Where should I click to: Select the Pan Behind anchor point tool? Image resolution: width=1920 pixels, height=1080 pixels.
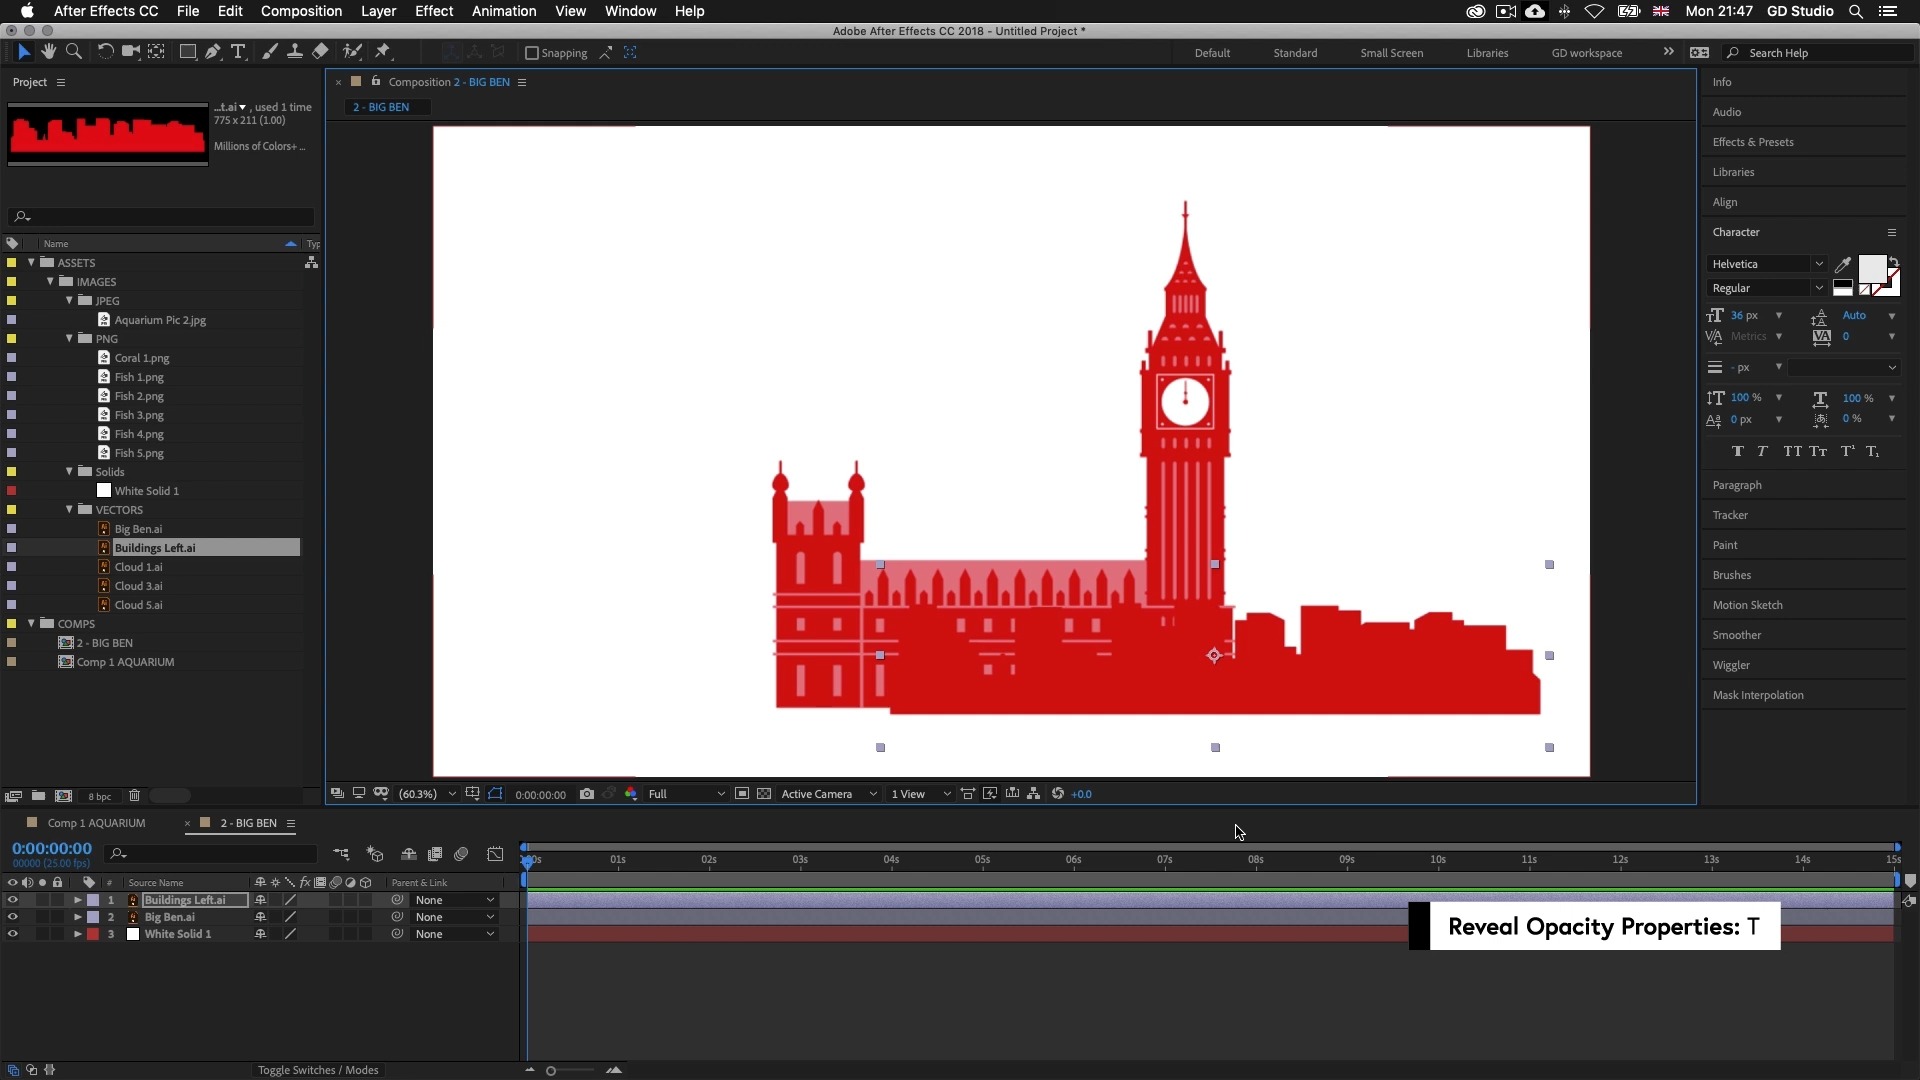tap(156, 52)
